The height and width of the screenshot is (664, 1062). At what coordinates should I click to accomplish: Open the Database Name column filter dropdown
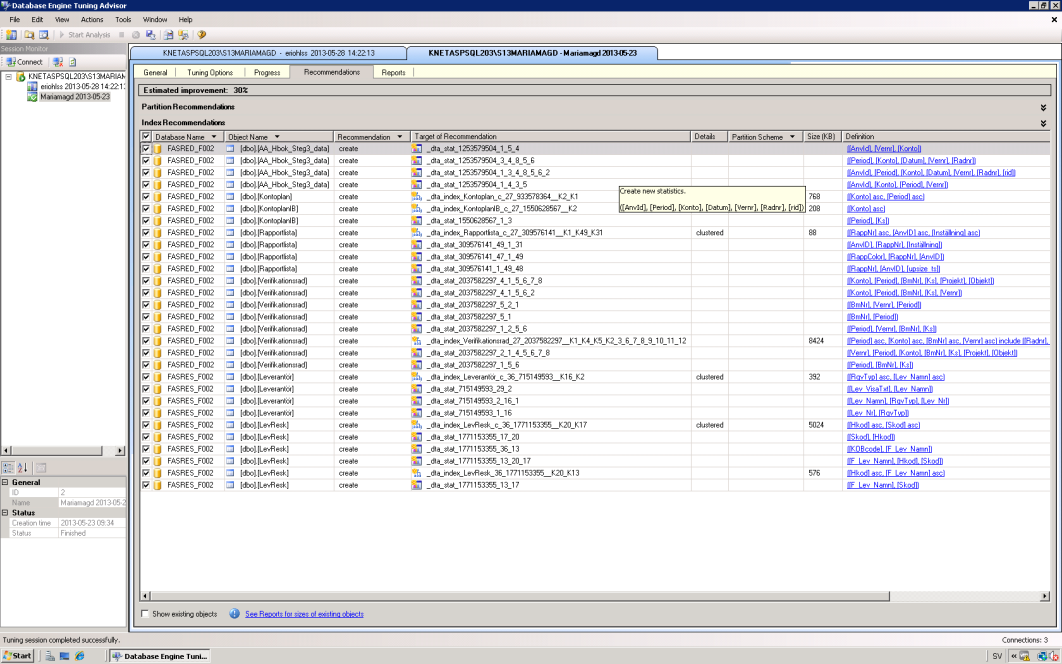(215, 137)
